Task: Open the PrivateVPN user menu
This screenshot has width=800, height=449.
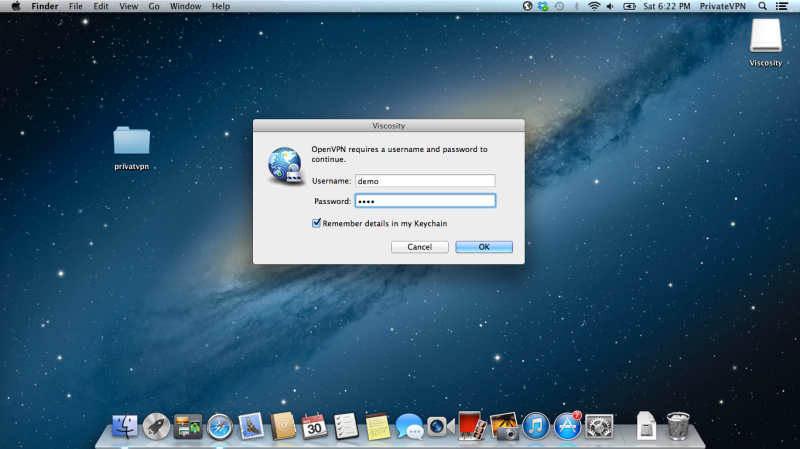Action: coord(720,6)
